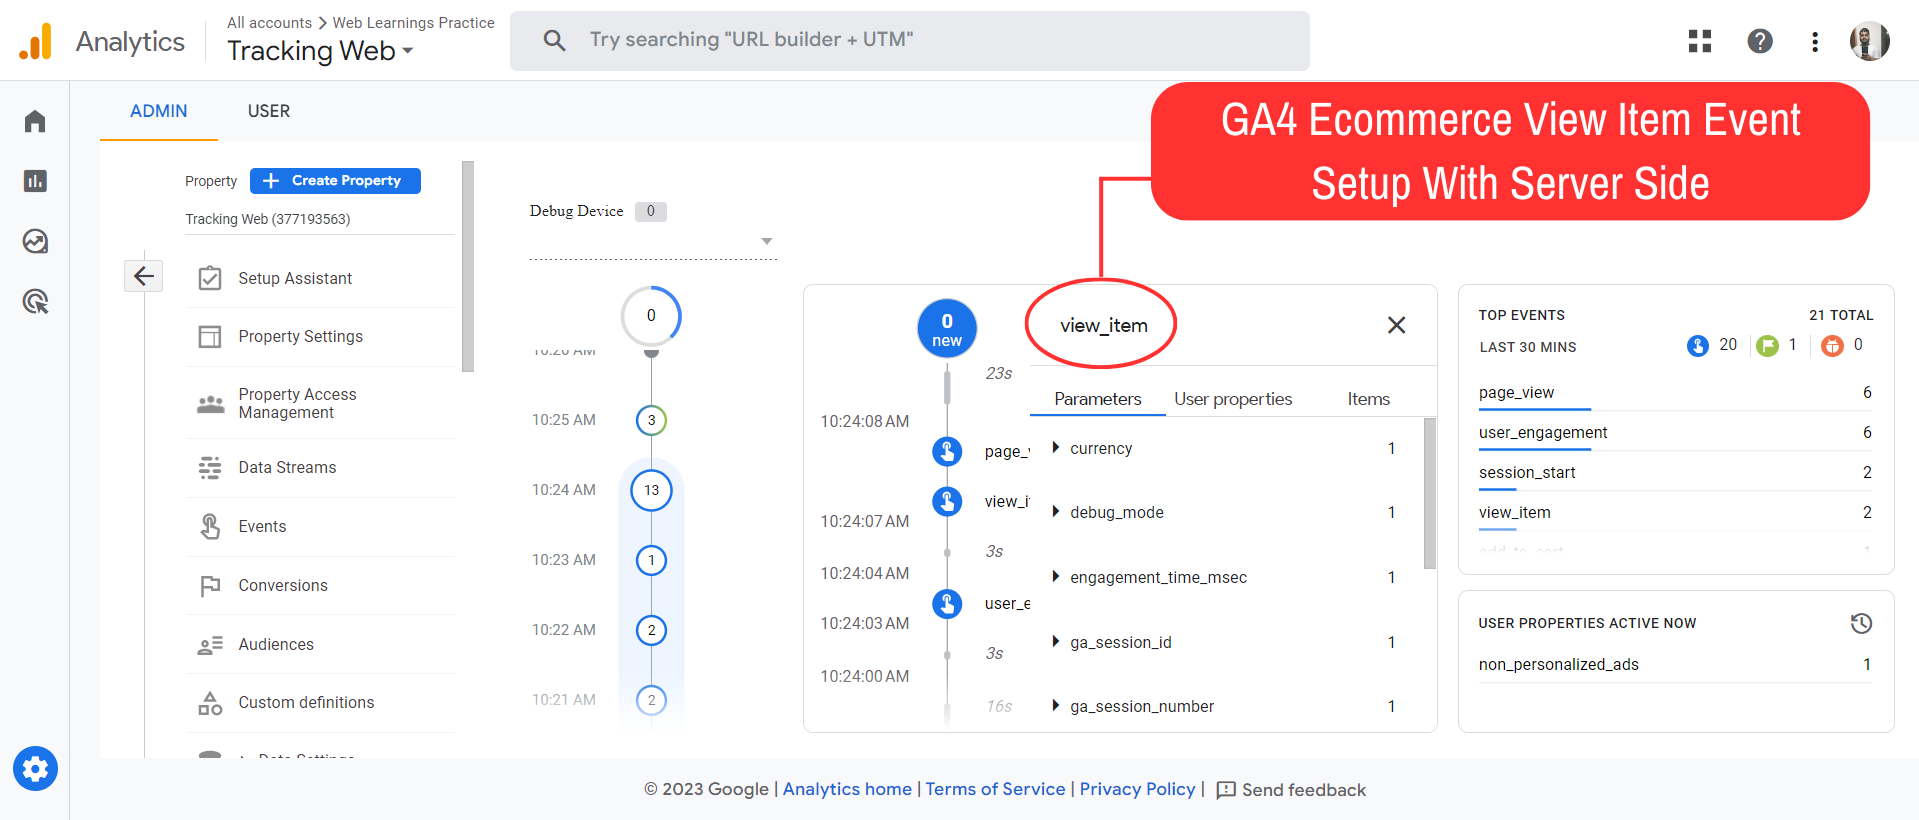The image size is (1919, 820).
Task: Expand the ga_session_id parameter
Action: 1054,642
